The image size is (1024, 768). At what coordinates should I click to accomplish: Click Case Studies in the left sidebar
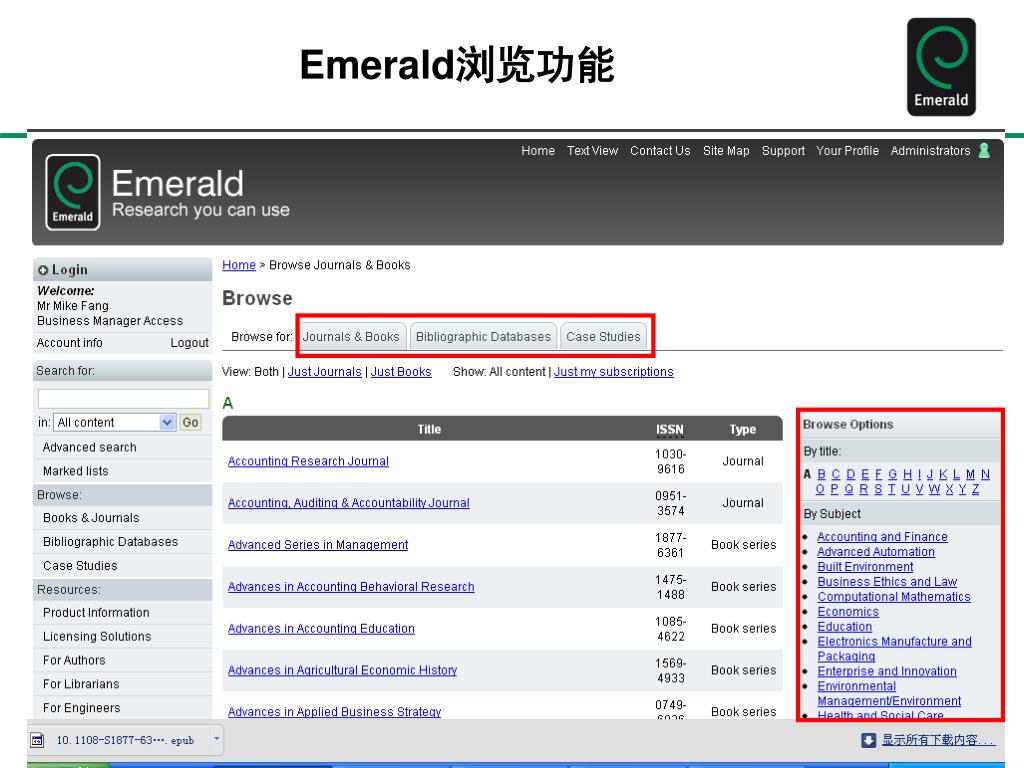(80, 566)
